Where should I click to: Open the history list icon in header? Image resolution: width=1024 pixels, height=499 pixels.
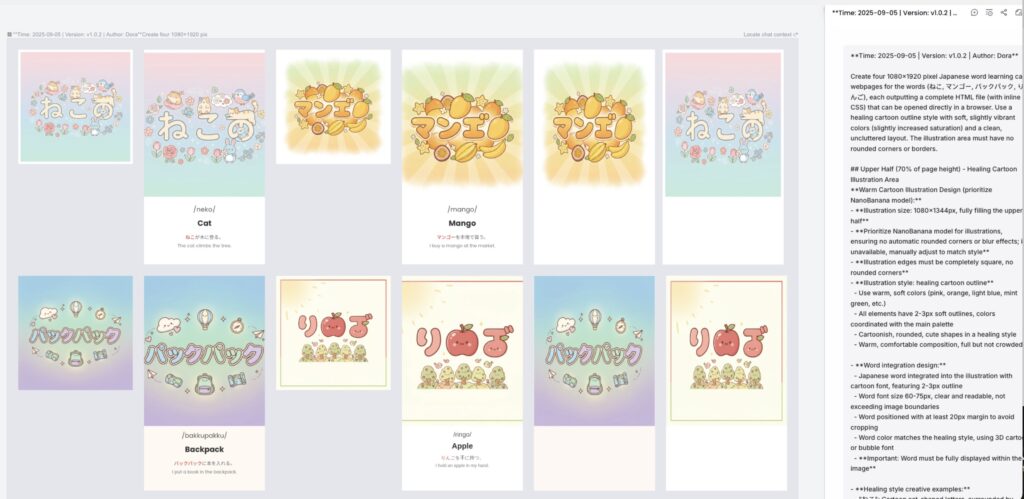click(x=989, y=12)
